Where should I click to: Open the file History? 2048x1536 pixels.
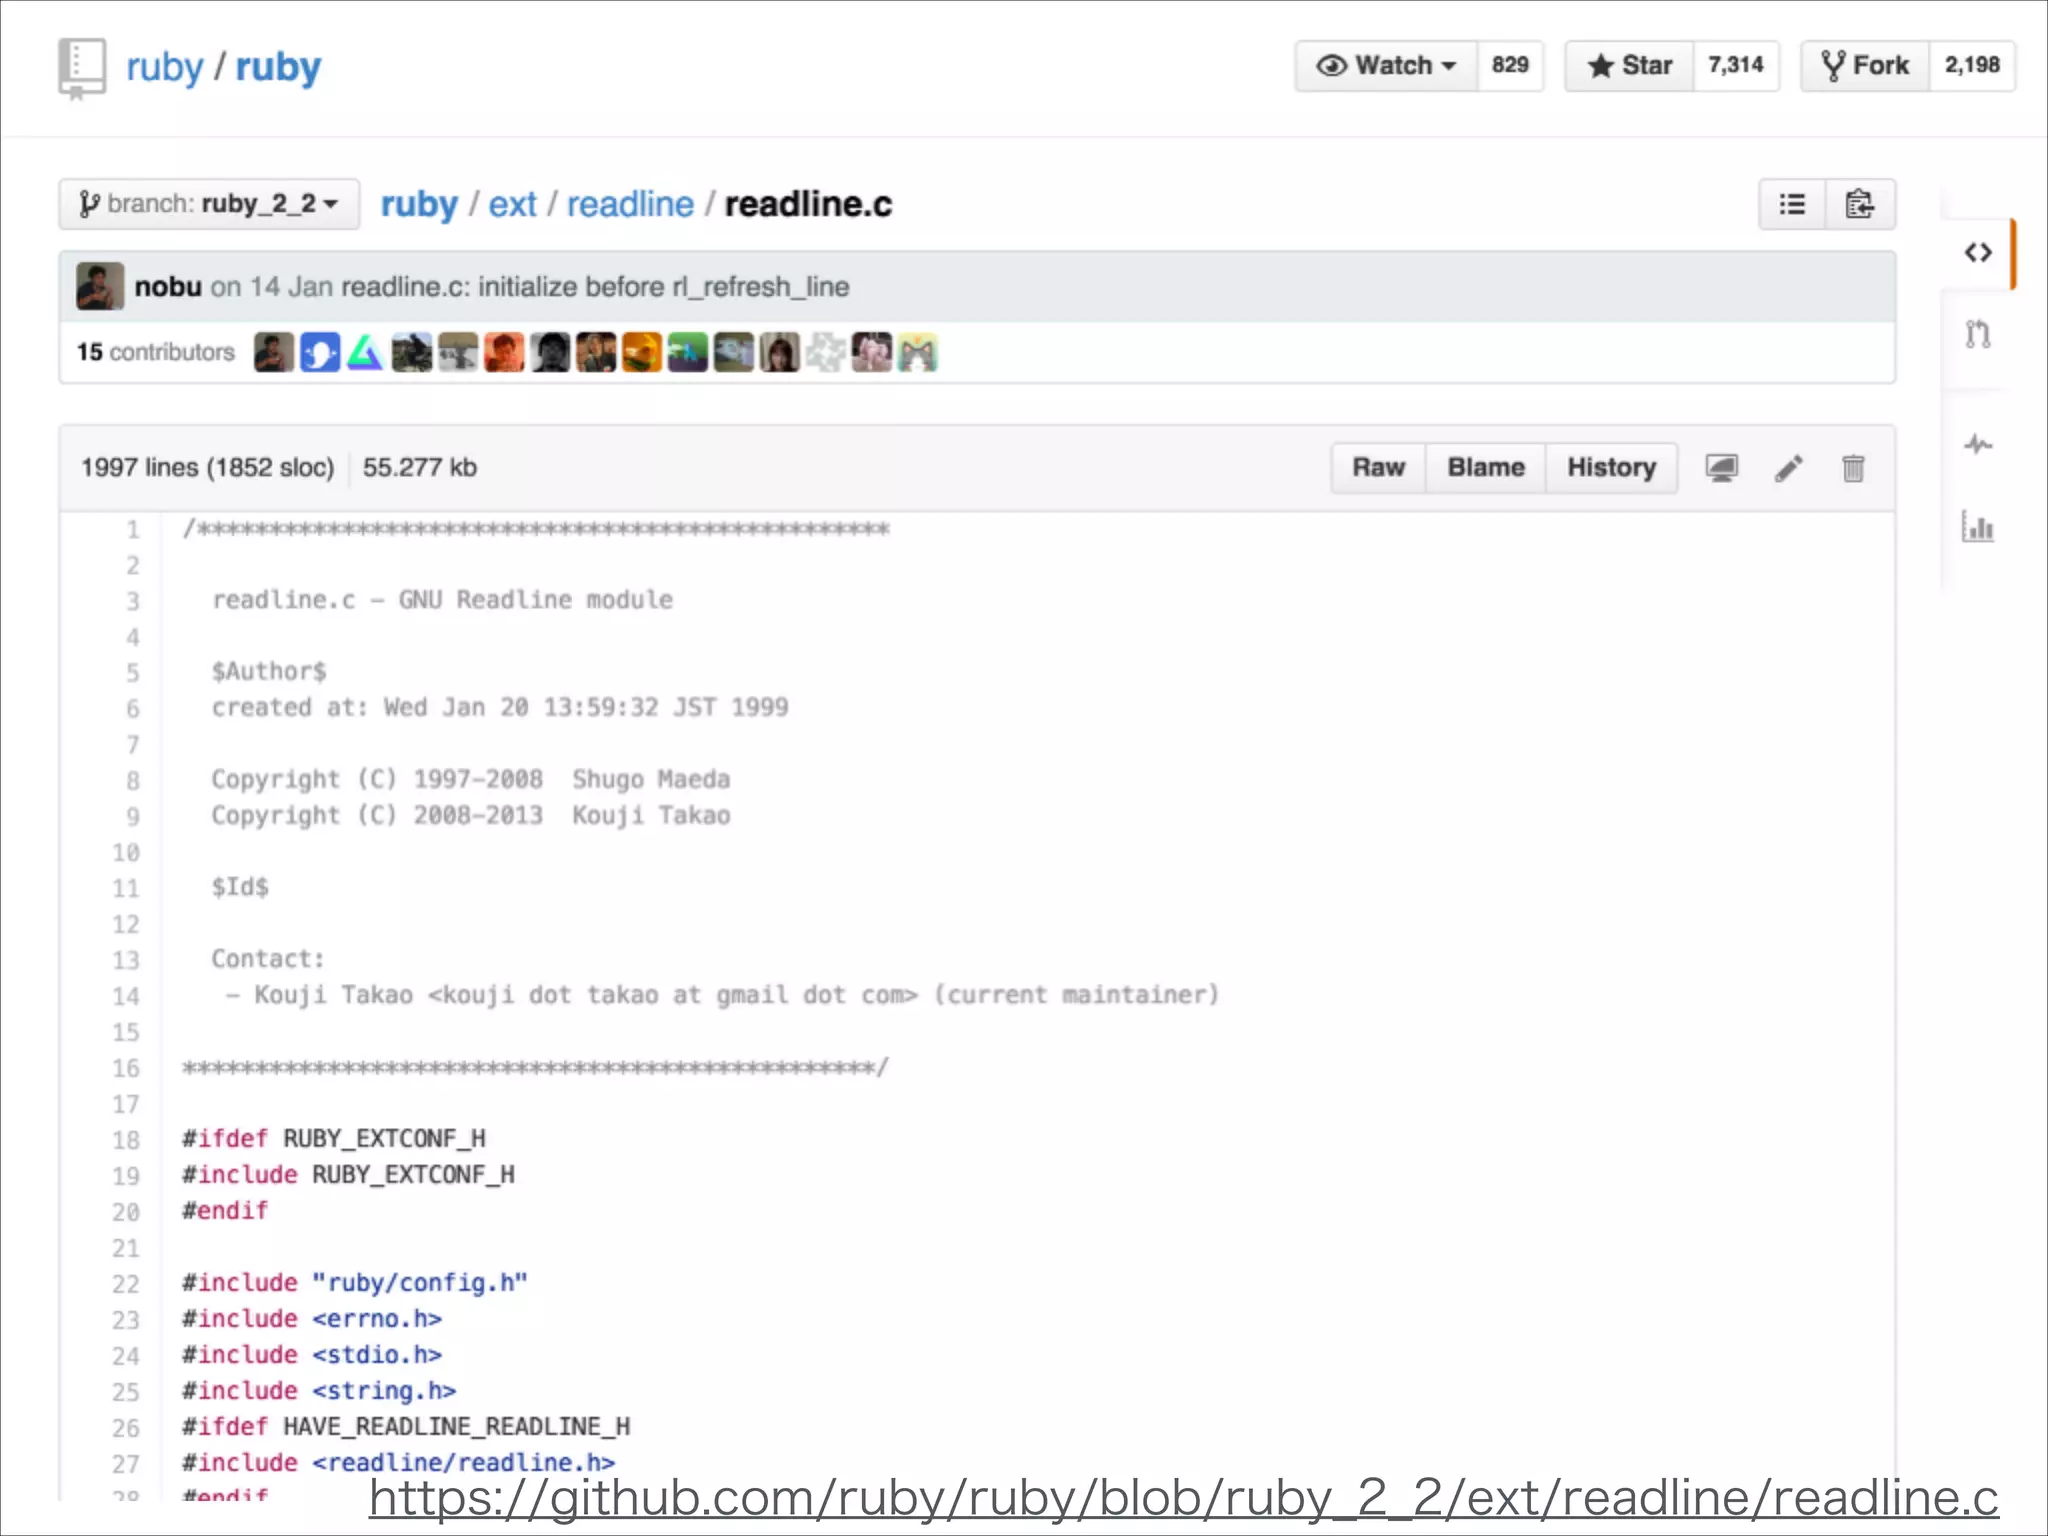coord(1611,468)
